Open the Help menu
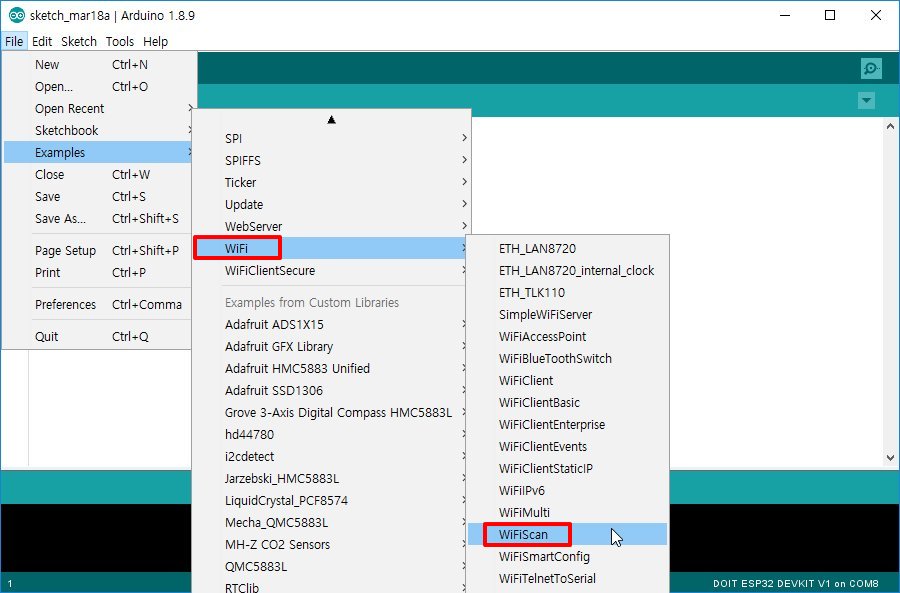 pos(155,41)
